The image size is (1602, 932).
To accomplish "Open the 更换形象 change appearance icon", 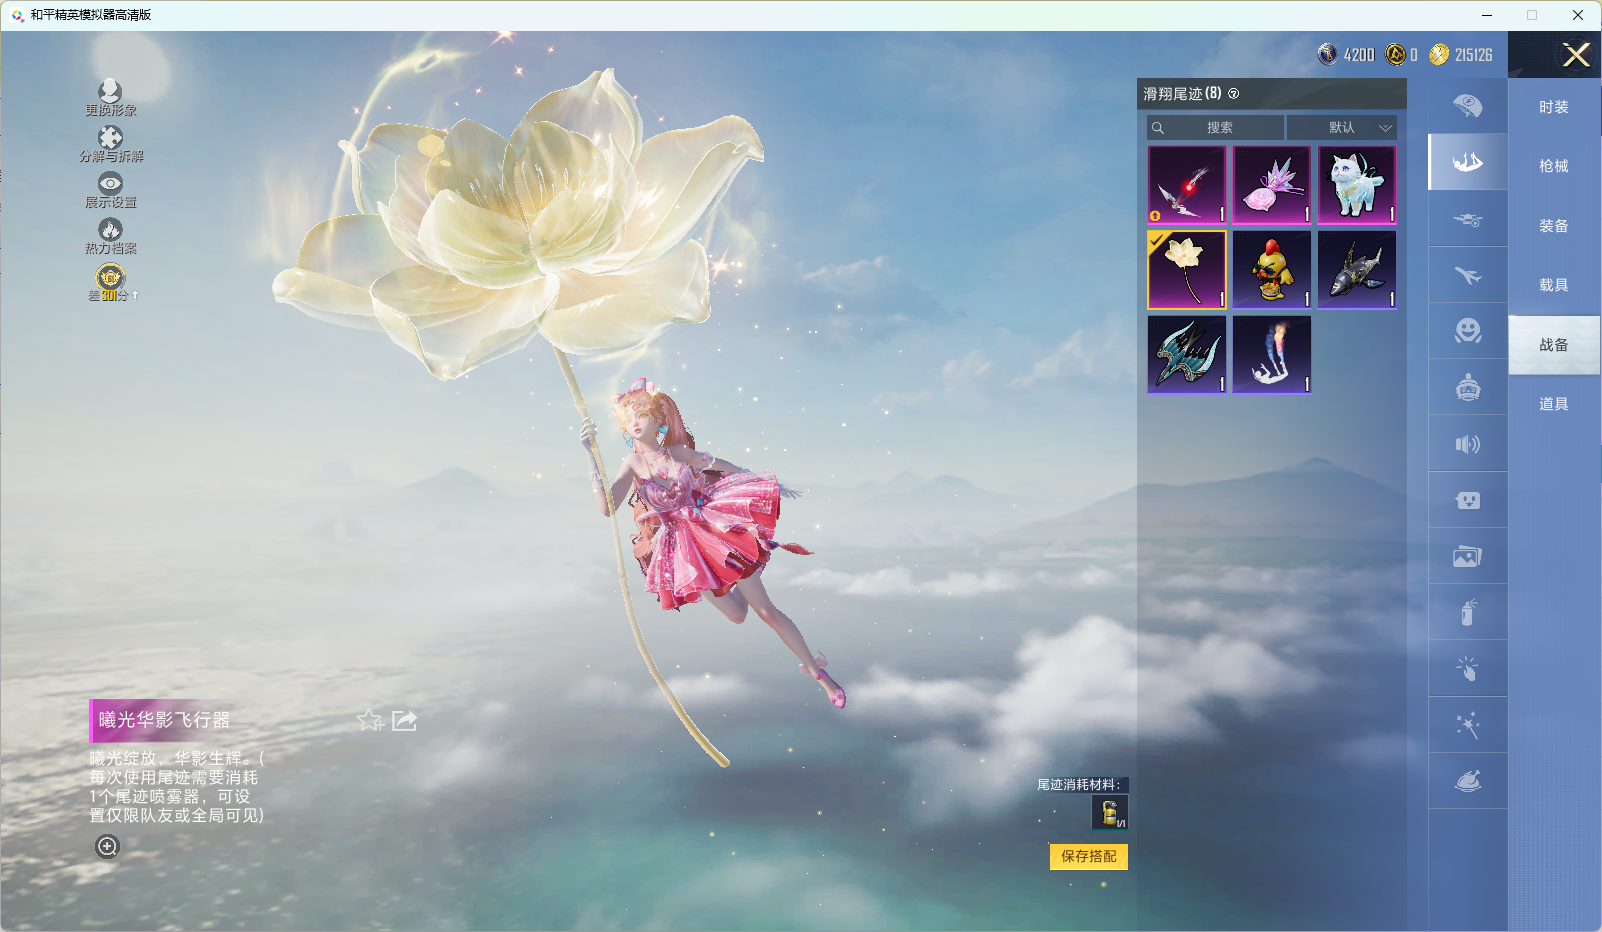I will (110, 98).
